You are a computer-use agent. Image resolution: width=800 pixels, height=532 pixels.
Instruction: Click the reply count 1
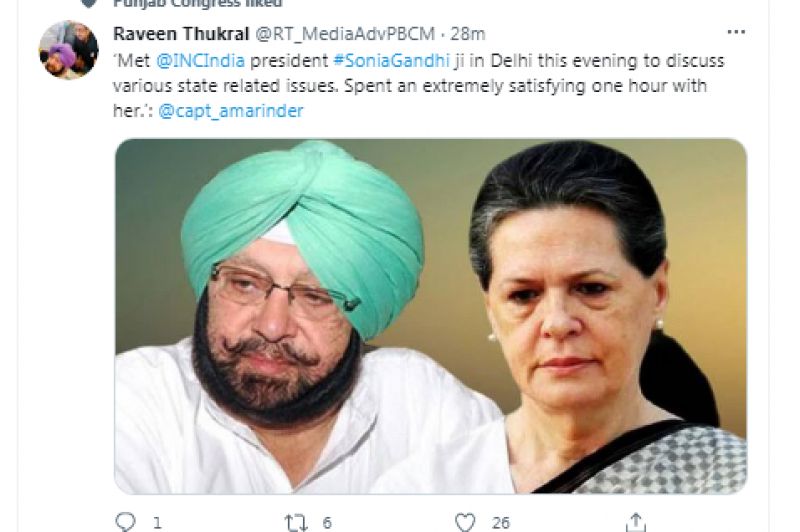157,523
